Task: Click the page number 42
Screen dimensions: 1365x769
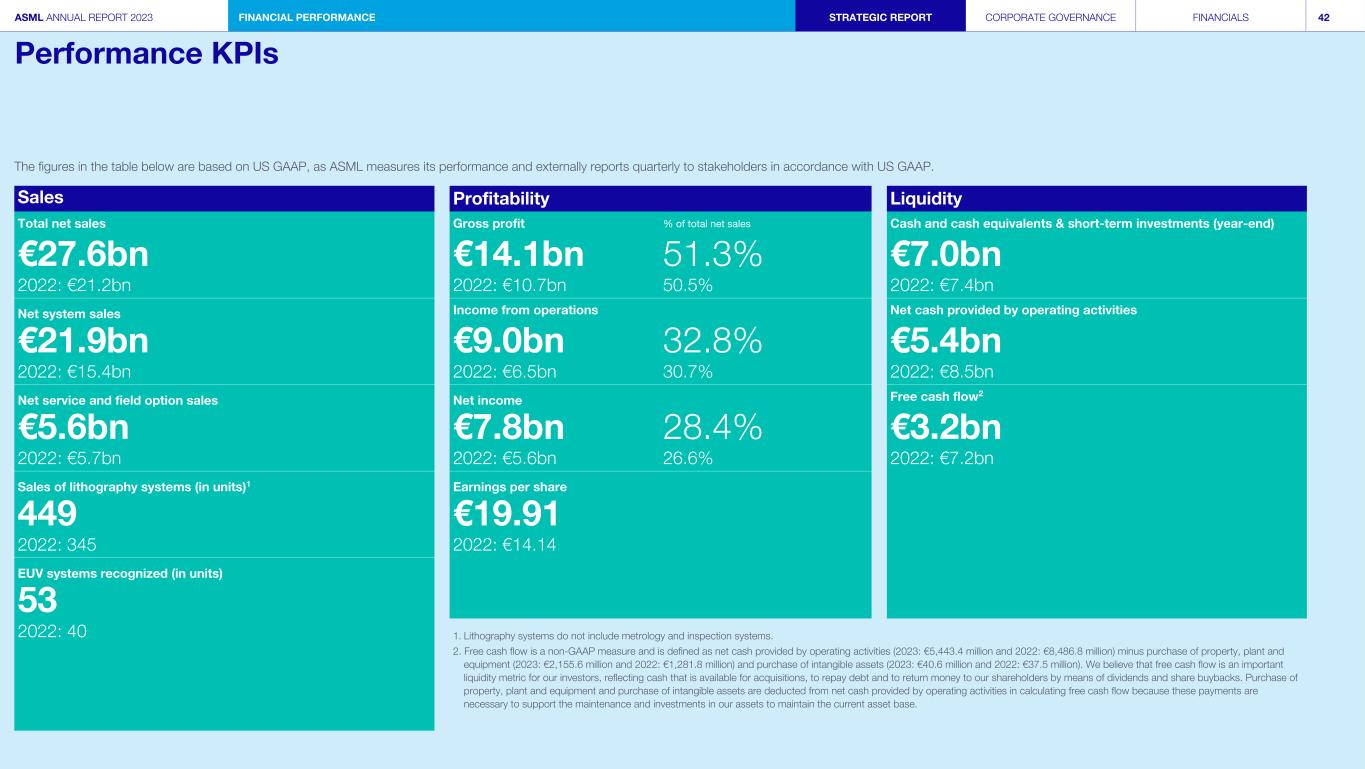Action: tap(1323, 17)
